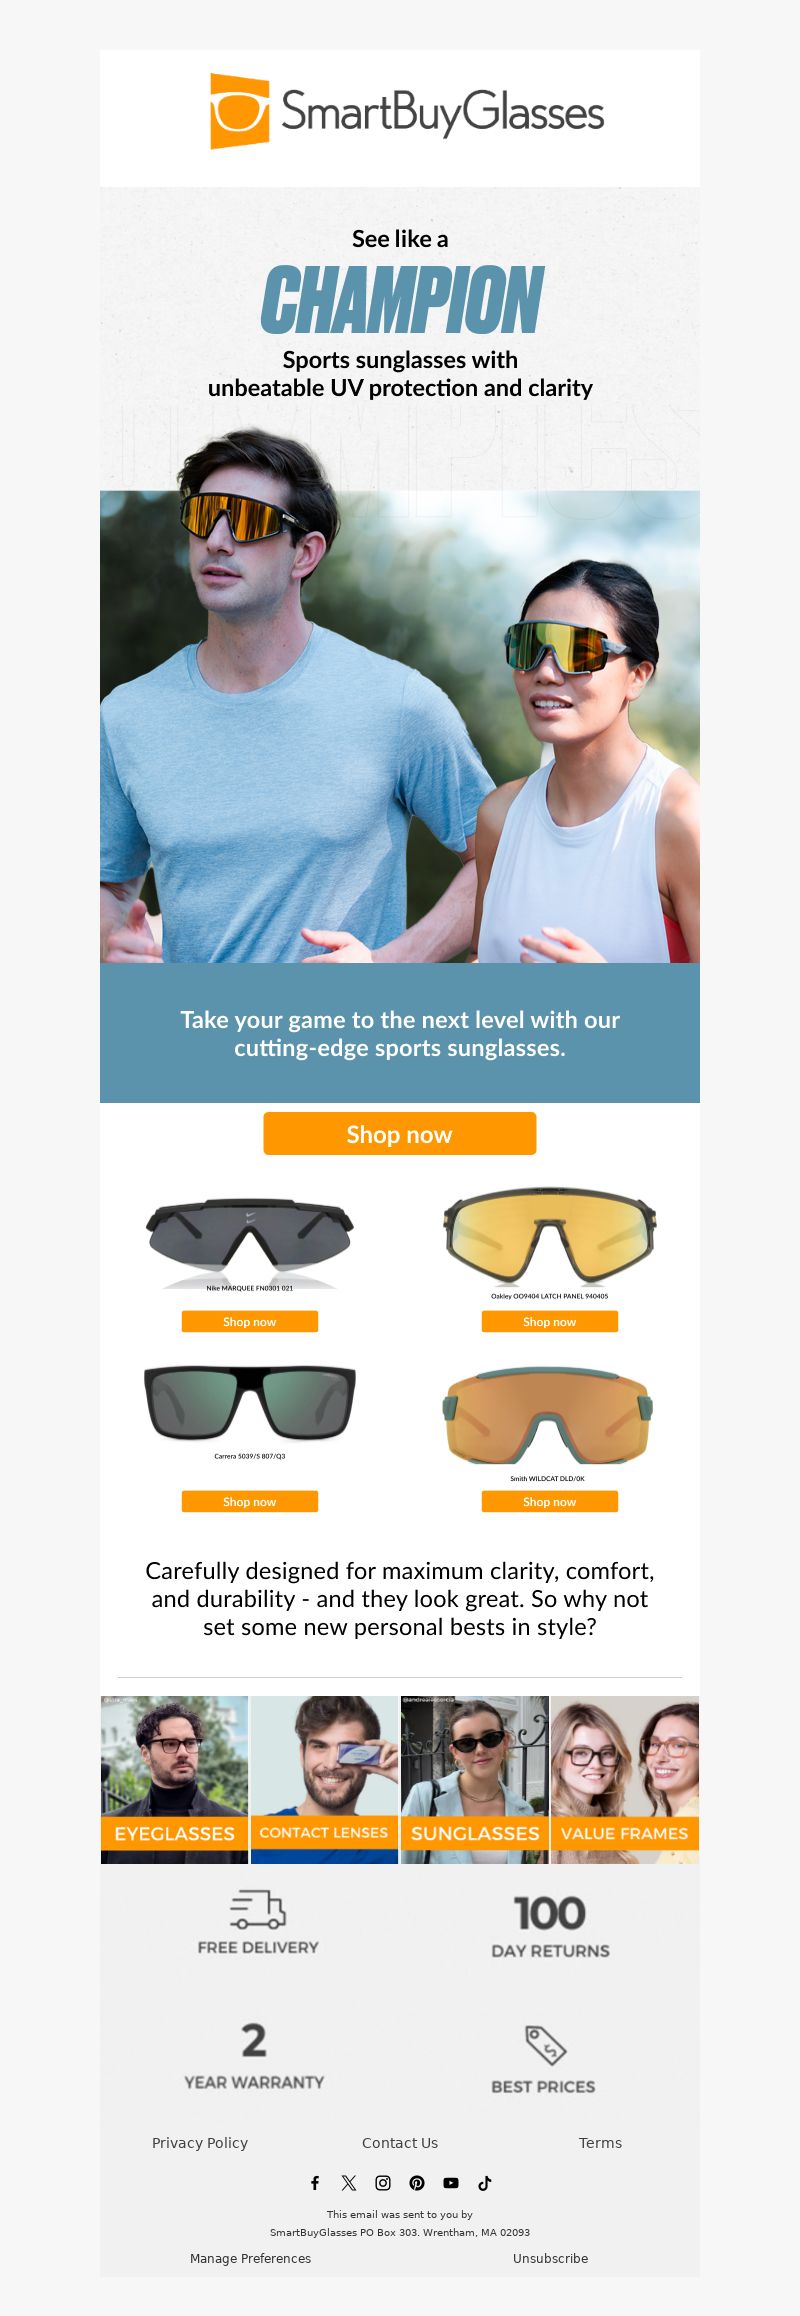Open the Privacy Policy link
The height and width of the screenshot is (2316, 800).
pos(200,2143)
